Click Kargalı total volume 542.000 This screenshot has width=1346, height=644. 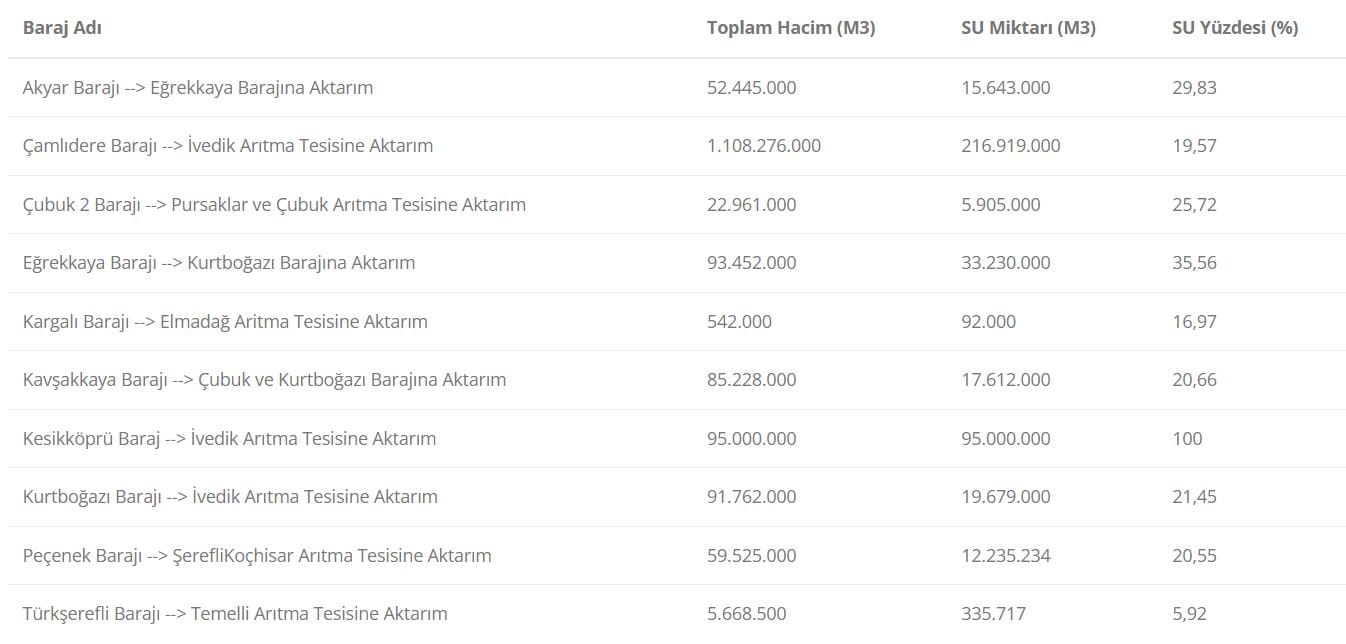coord(739,321)
